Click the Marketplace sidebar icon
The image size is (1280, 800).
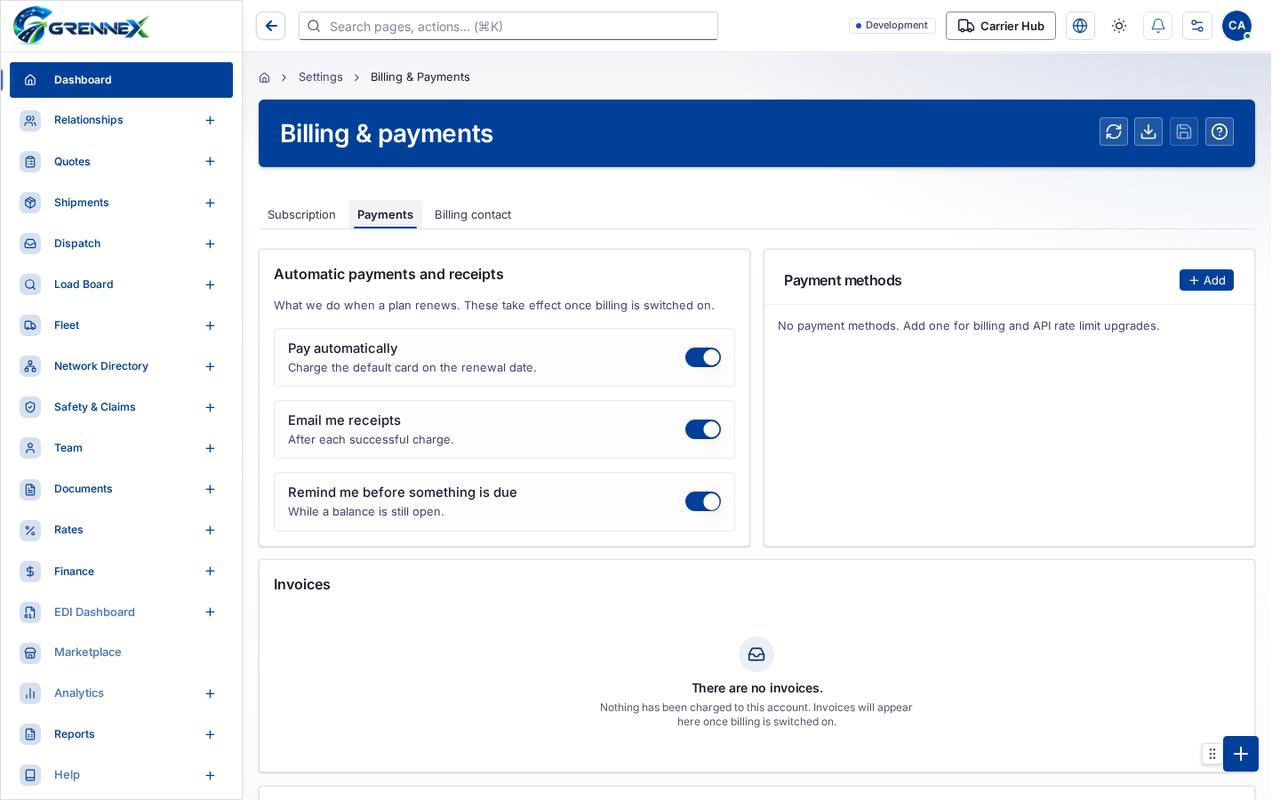coord(31,652)
